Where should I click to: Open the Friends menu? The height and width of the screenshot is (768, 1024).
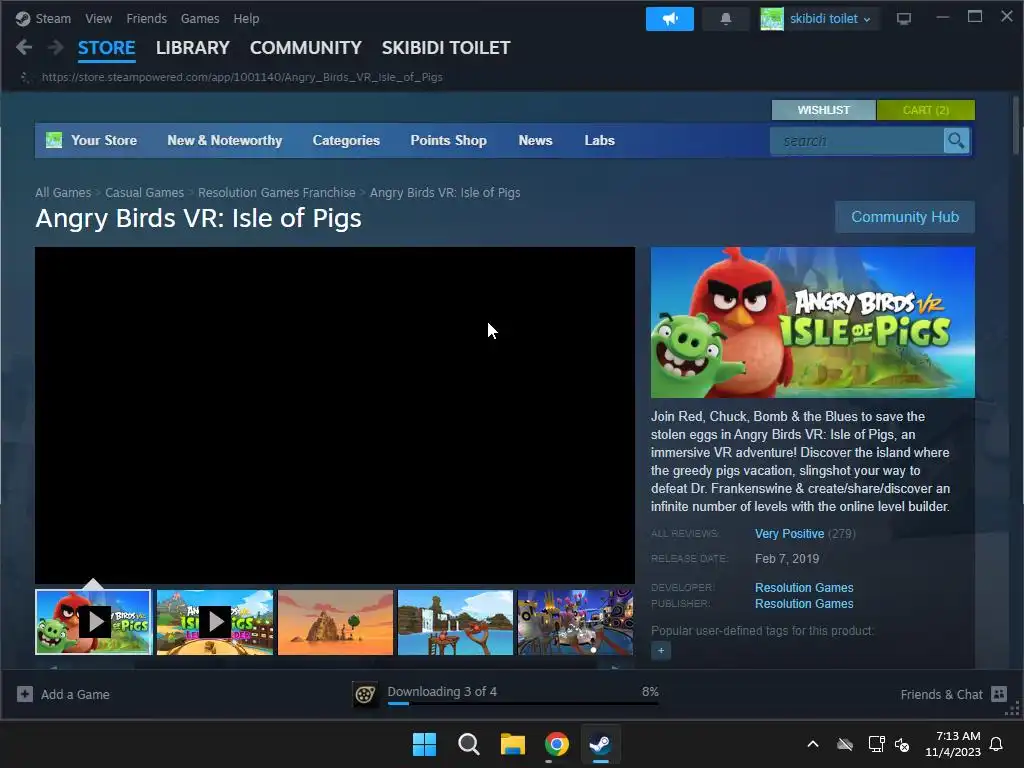pos(146,19)
